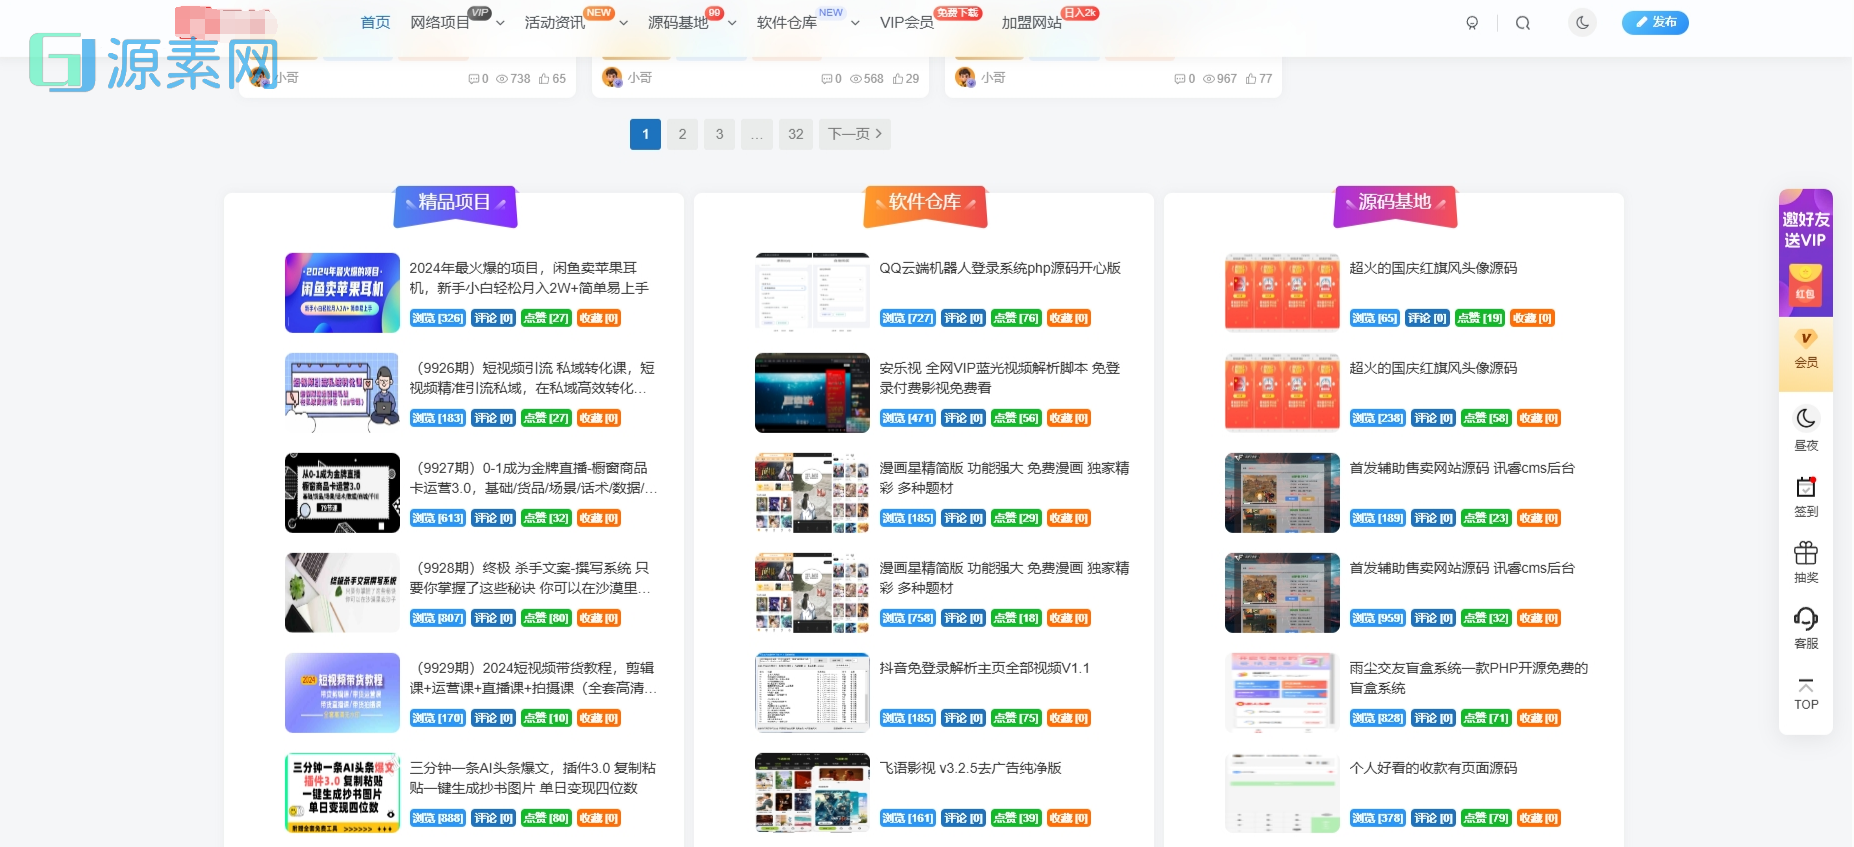This screenshot has height=847, width=1854.
Task: Open the 网络项目 menu label
Action: [440, 23]
